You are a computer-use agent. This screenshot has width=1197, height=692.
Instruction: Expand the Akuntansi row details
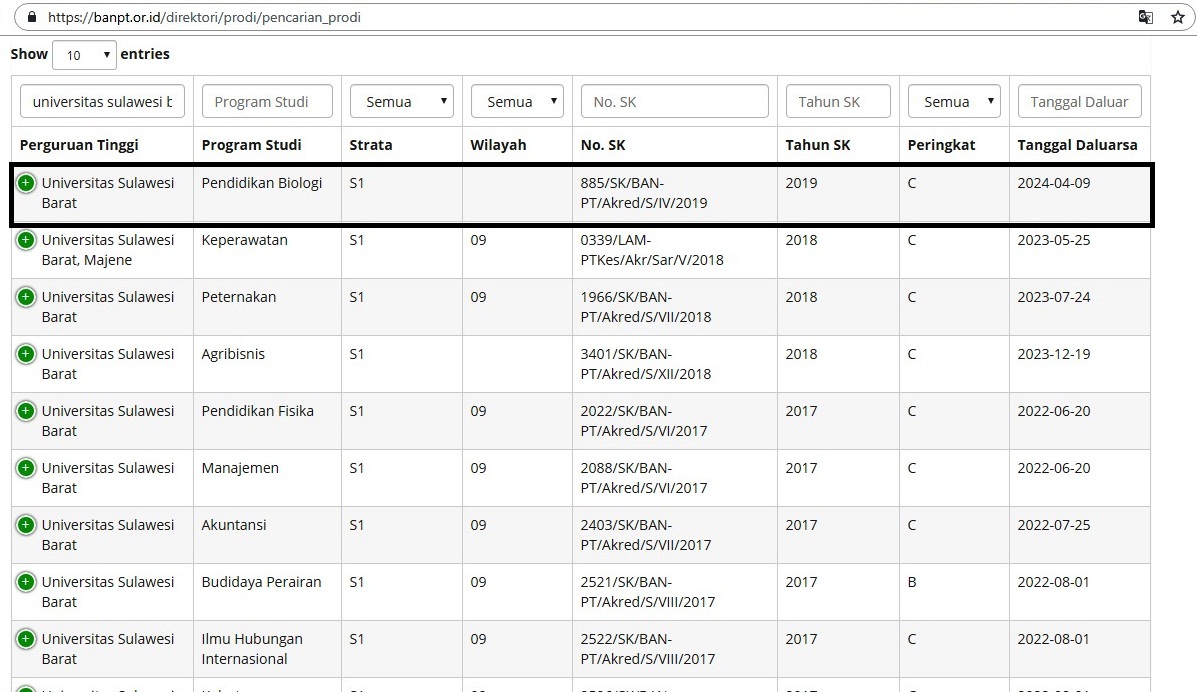[x=26, y=525]
